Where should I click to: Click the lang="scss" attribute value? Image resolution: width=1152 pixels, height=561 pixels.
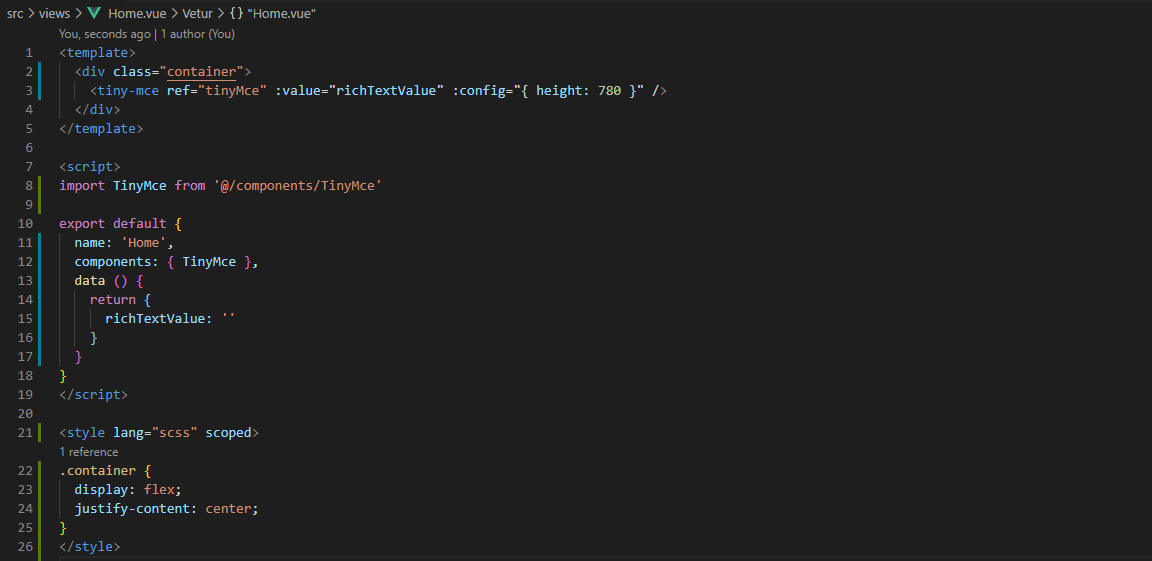(x=175, y=432)
